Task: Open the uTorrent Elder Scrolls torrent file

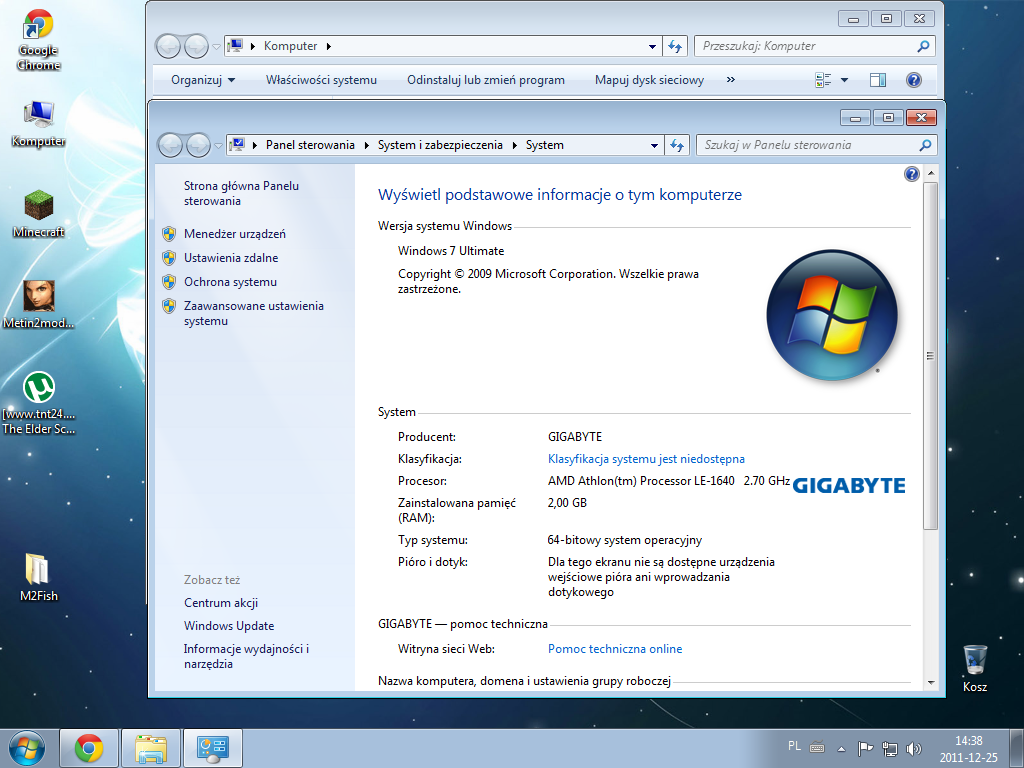Action: coord(39,403)
